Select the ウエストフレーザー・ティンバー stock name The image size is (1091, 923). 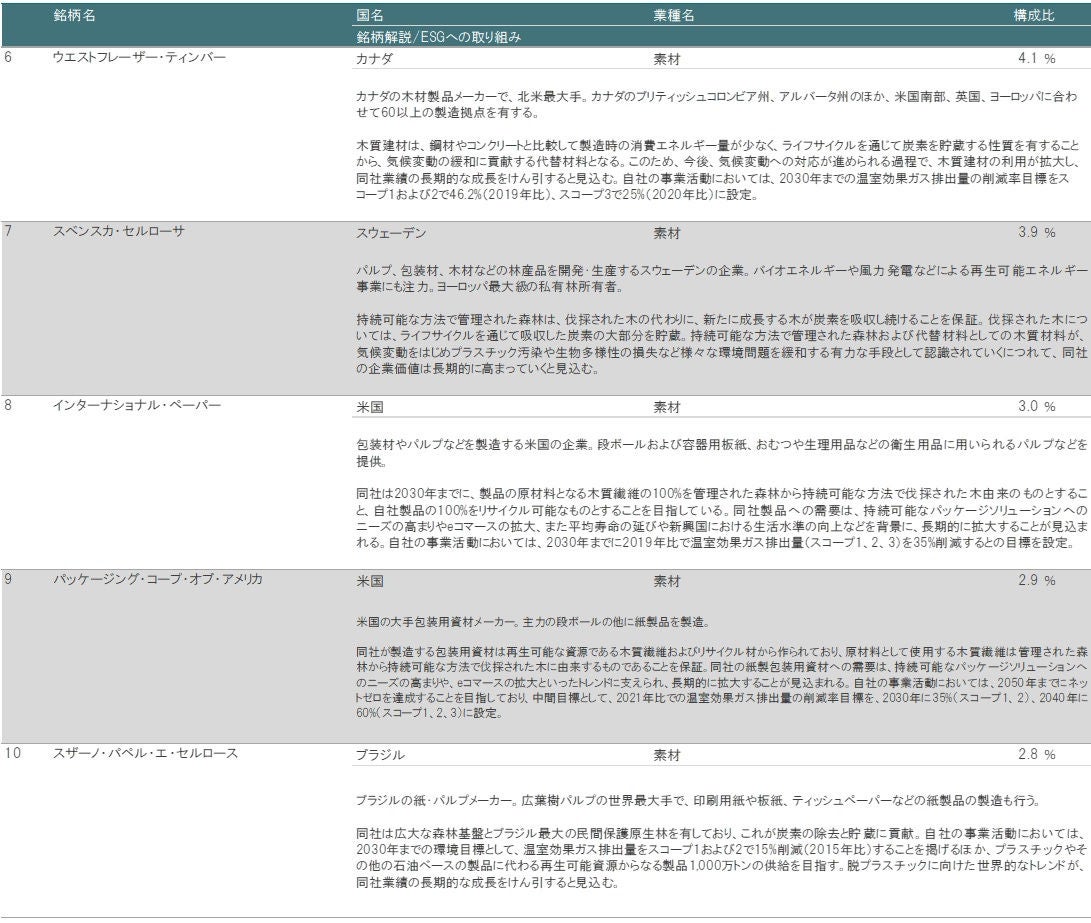pos(139,58)
